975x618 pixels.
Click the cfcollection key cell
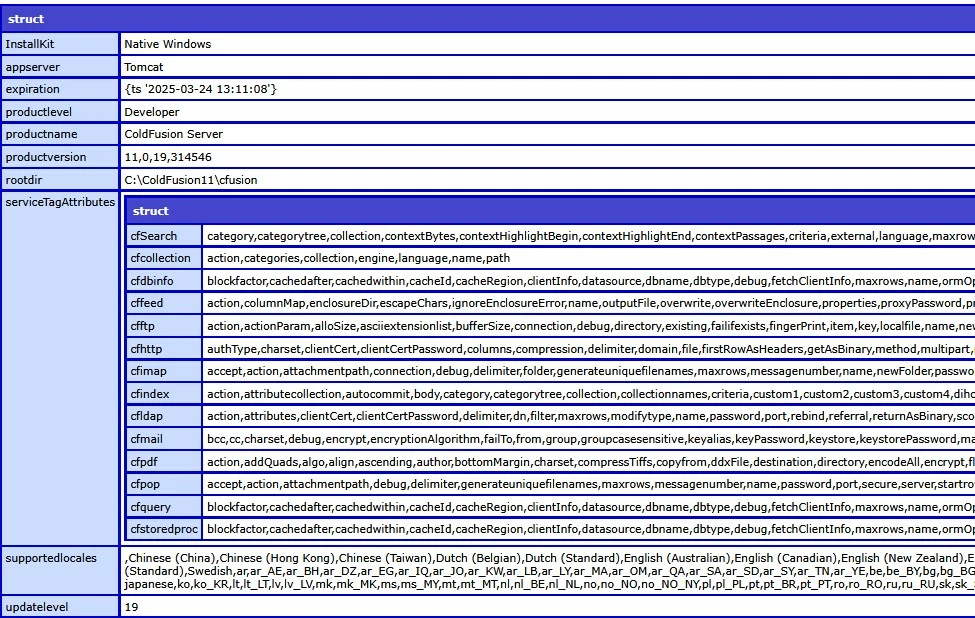pyautogui.click(x=164, y=258)
